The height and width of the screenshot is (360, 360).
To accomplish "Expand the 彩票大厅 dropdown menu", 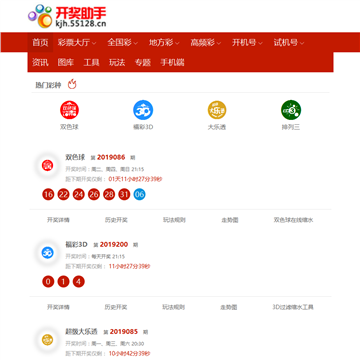I will (x=77, y=42).
